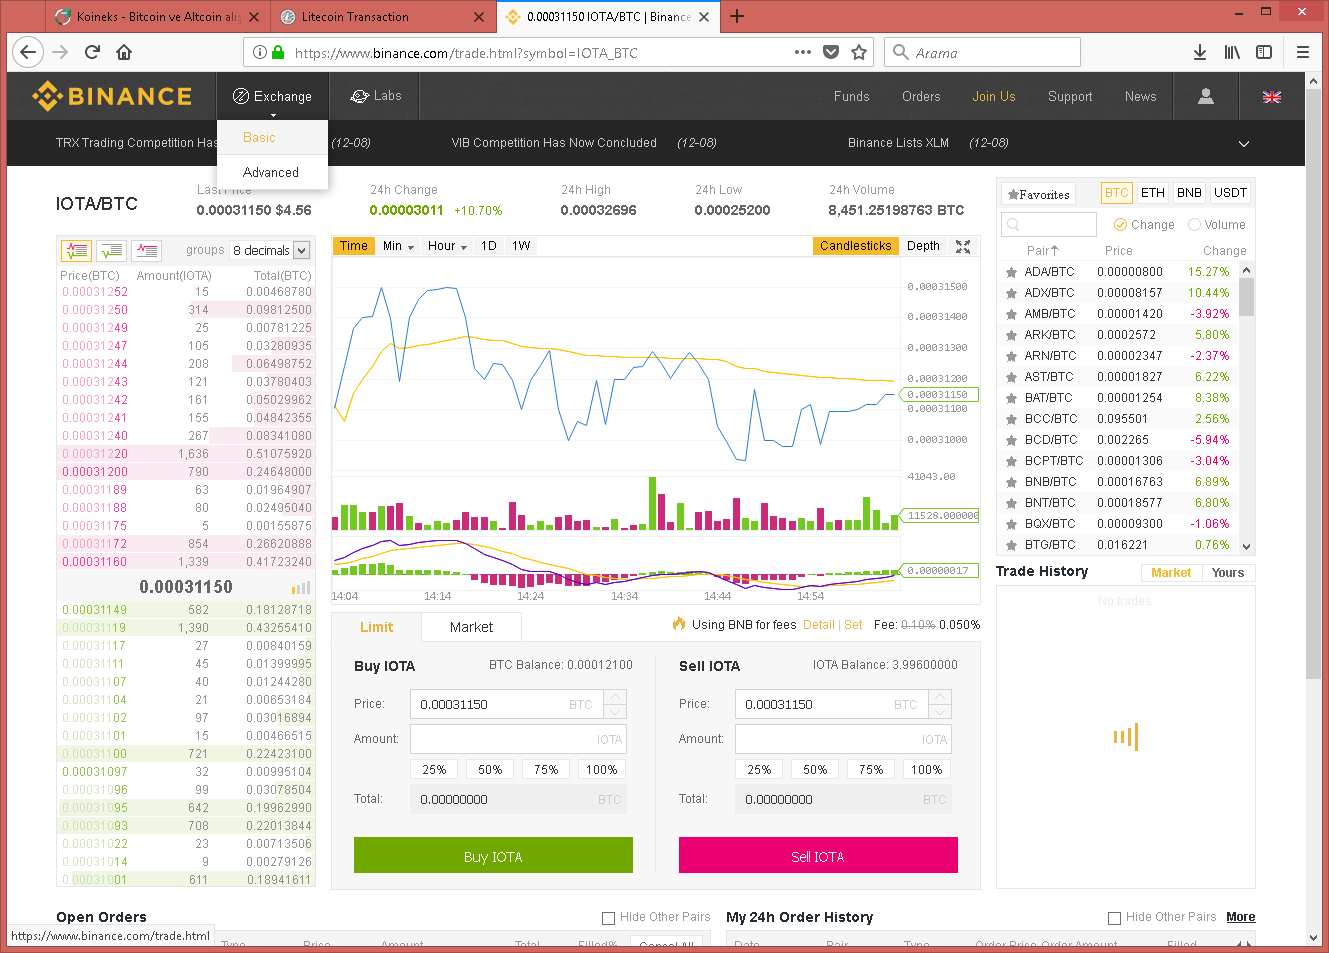
Task: Favorite the AMB/BTC pair star
Action: (x=1011, y=314)
